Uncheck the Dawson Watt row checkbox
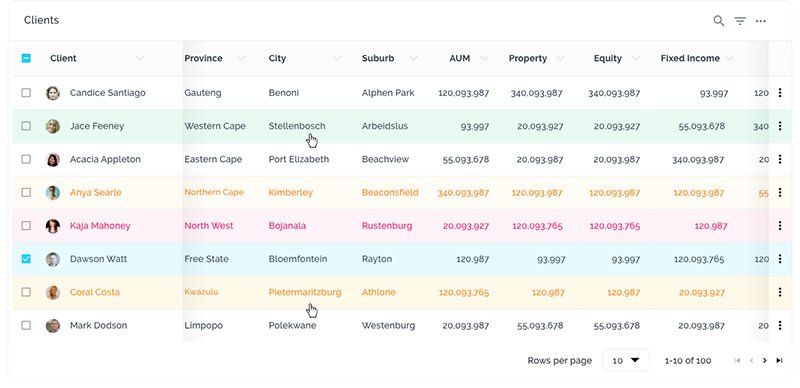Viewport: 800px width, 388px height. click(x=26, y=259)
